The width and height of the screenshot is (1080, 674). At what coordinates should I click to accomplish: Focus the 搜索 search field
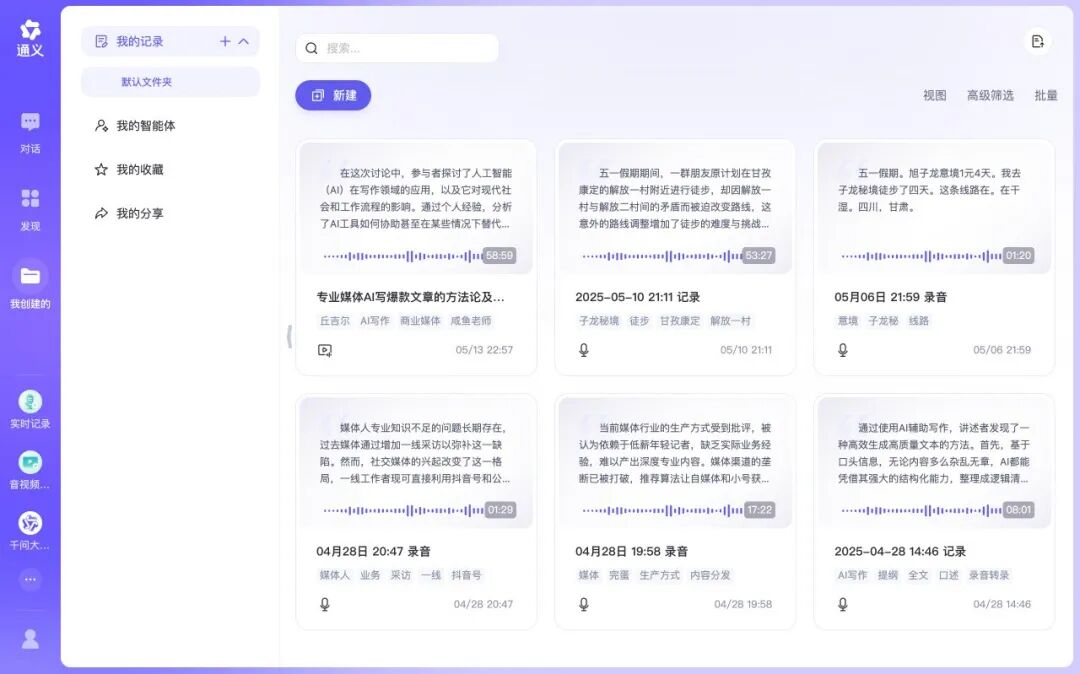pos(397,48)
